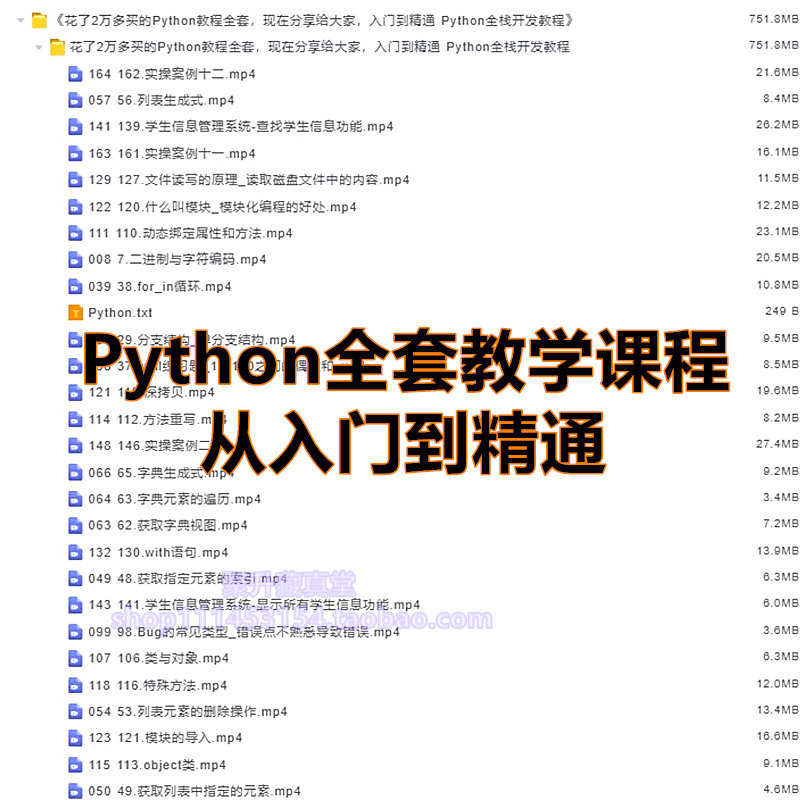Select file name 129 127.文件读写的原理_读取磁盘文件中的内容.mp4
Viewport: 800px width, 800px height.
click(249, 180)
